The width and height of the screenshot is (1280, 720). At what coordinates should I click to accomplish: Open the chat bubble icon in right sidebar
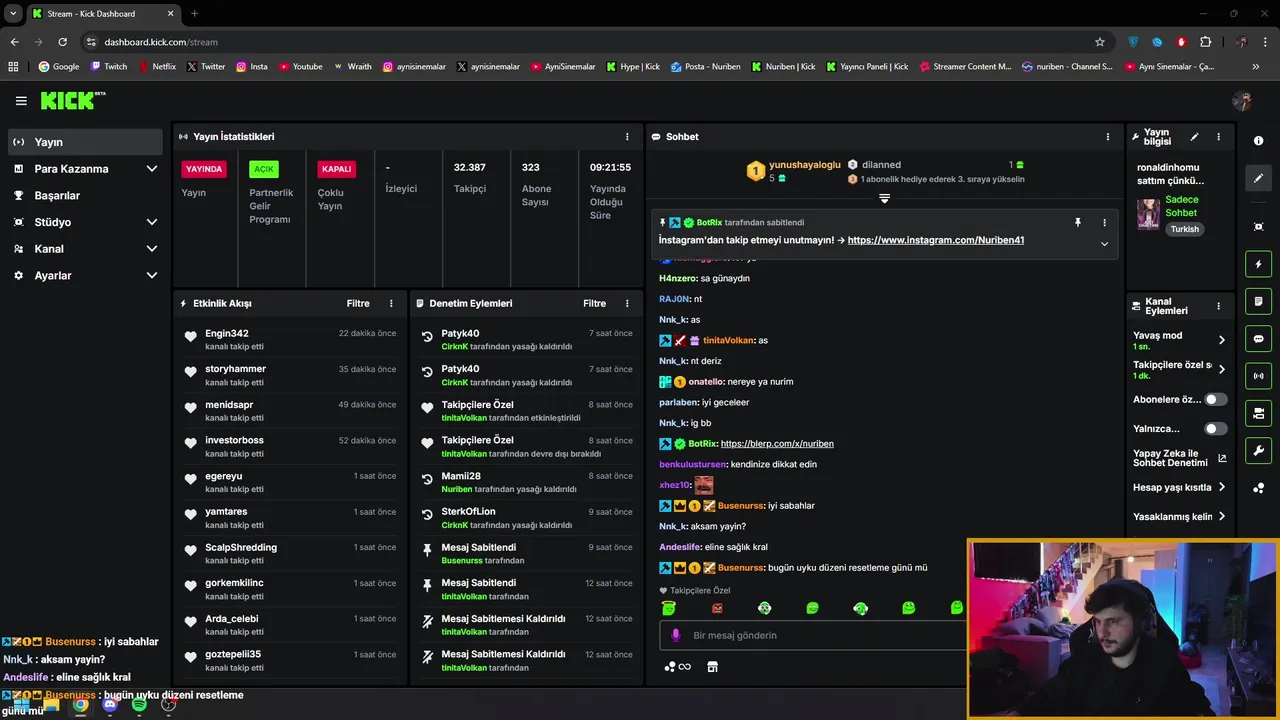[1259, 339]
